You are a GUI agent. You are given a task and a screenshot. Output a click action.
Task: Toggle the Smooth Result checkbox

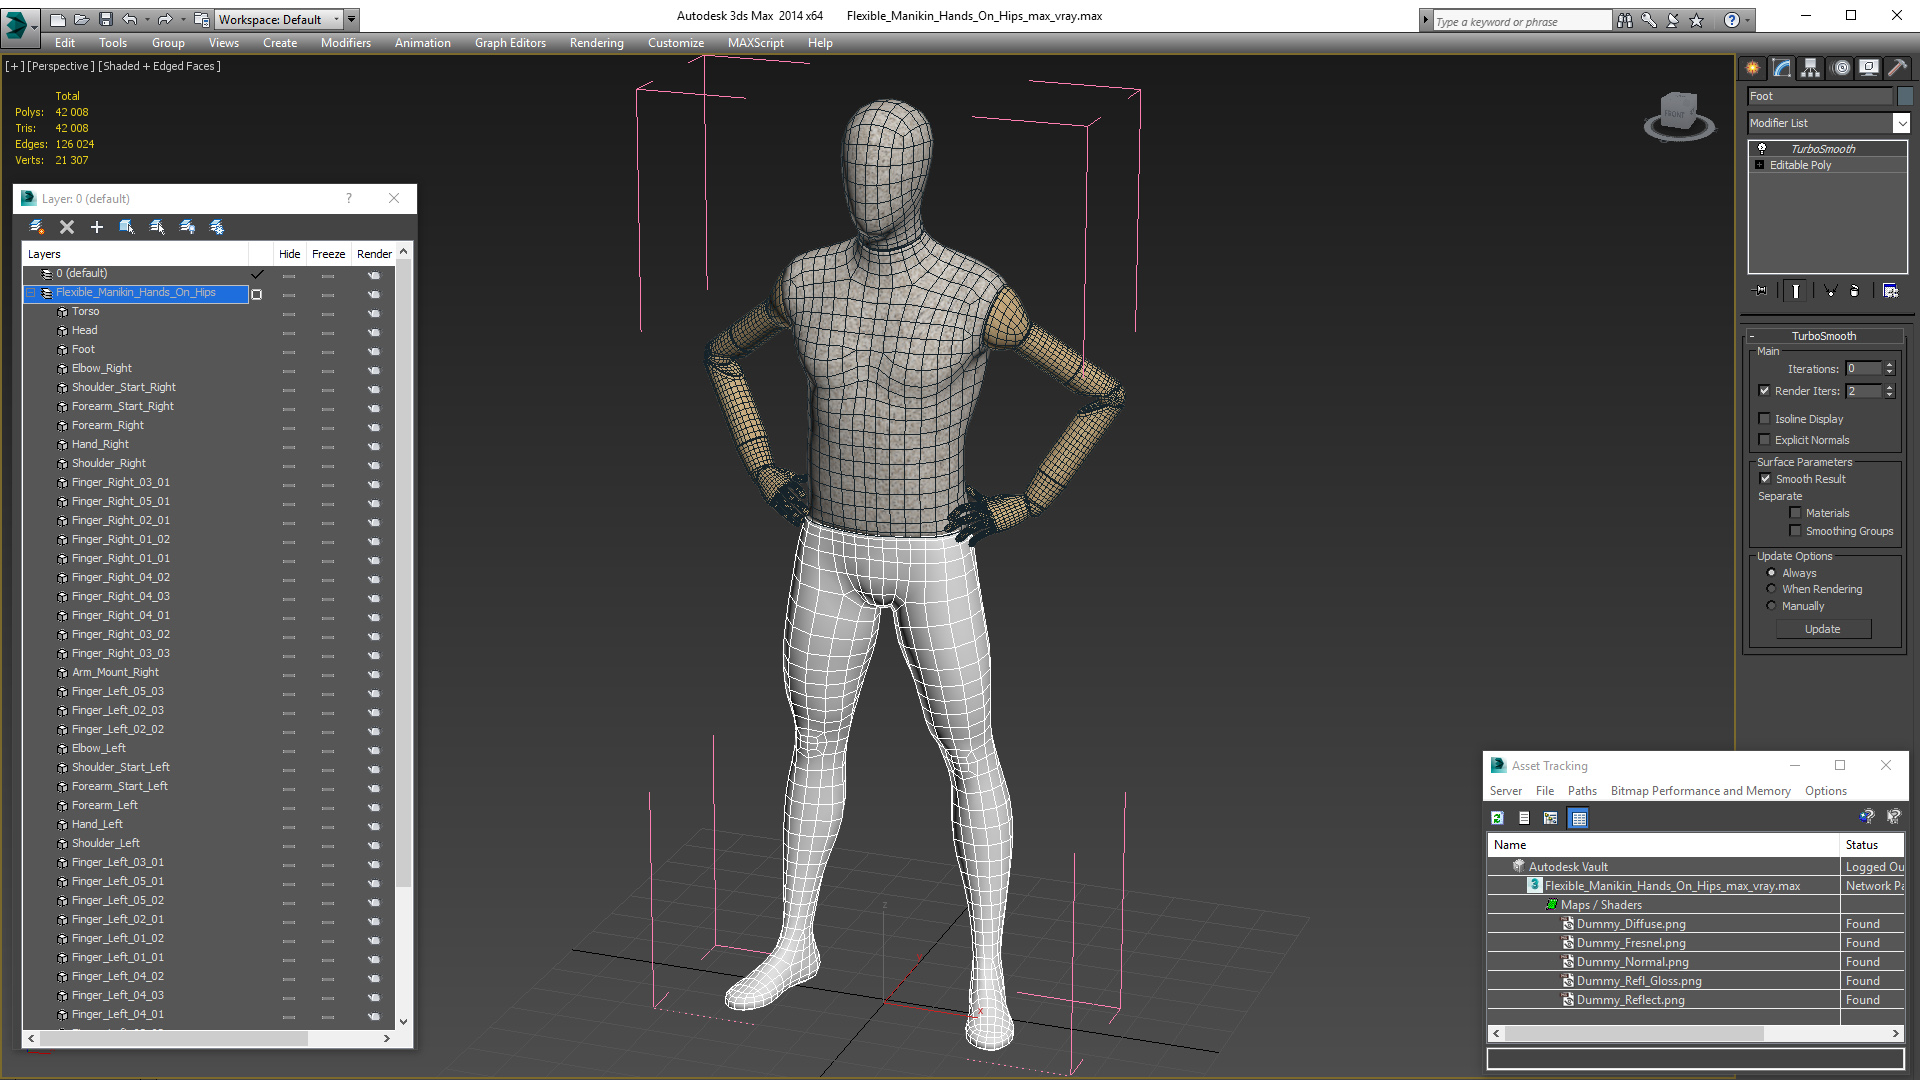(1766, 479)
